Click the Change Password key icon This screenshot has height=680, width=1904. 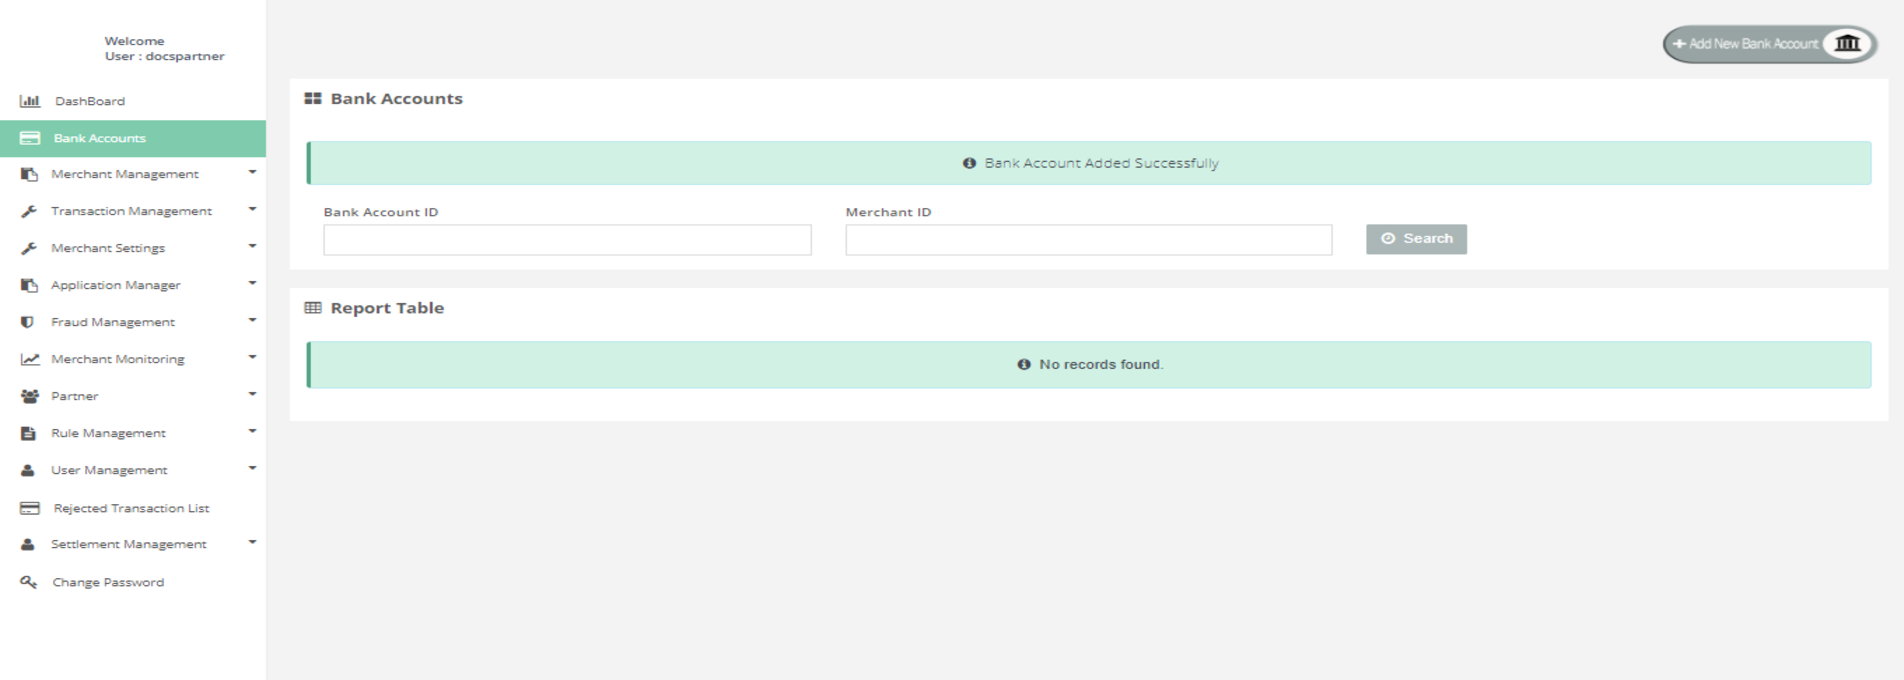pos(29,582)
